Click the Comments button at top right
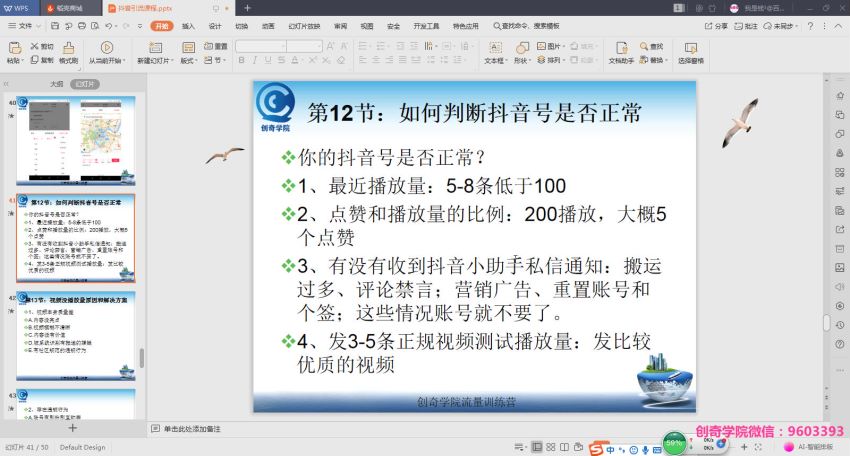This screenshot has width=850, height=456. pos(746,26)
